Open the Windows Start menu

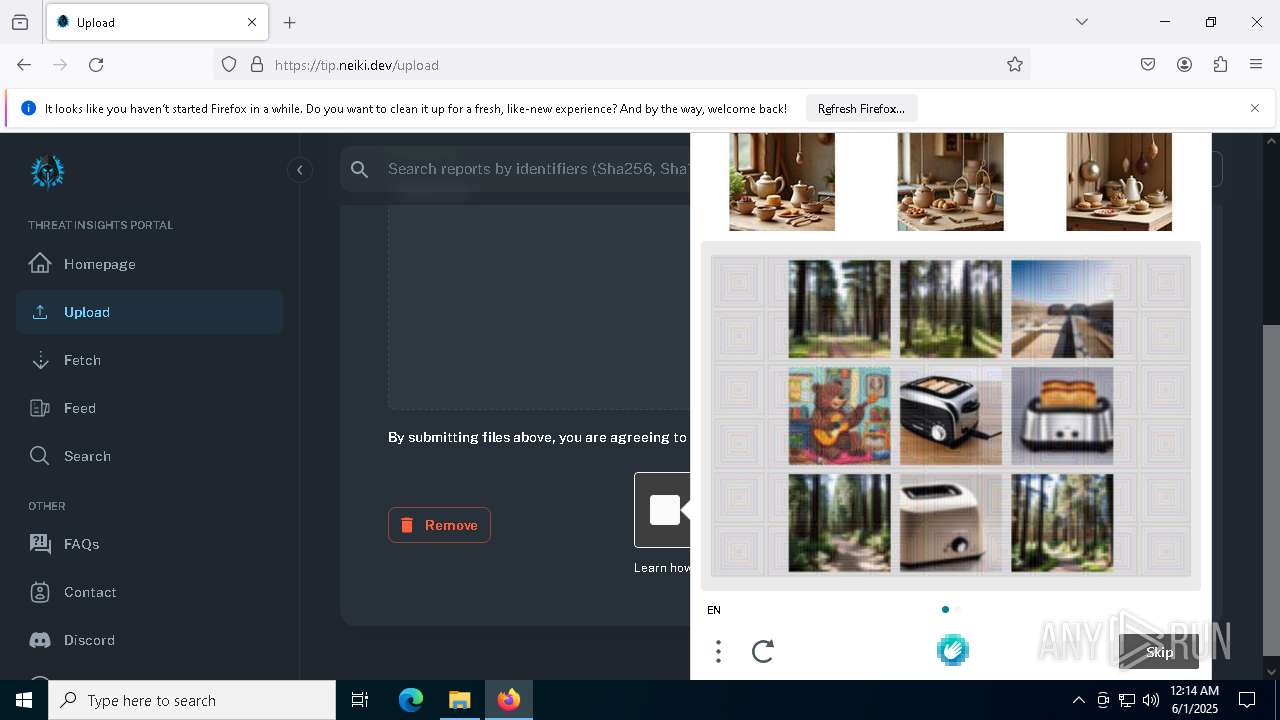(24, 700)
